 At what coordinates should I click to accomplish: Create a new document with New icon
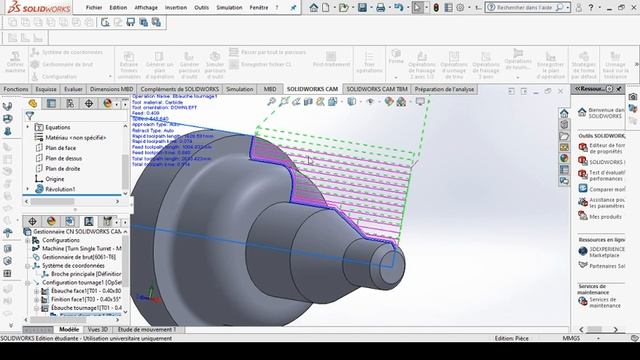click(326, 7)
